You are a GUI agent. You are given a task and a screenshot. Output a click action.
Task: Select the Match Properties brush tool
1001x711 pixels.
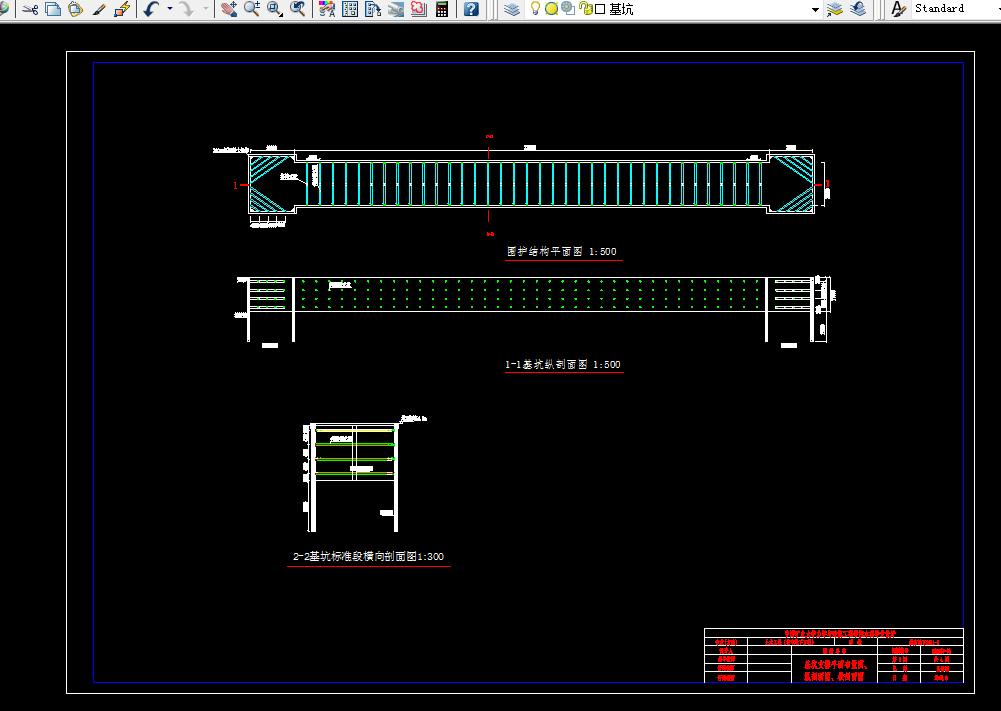(98, 9)
